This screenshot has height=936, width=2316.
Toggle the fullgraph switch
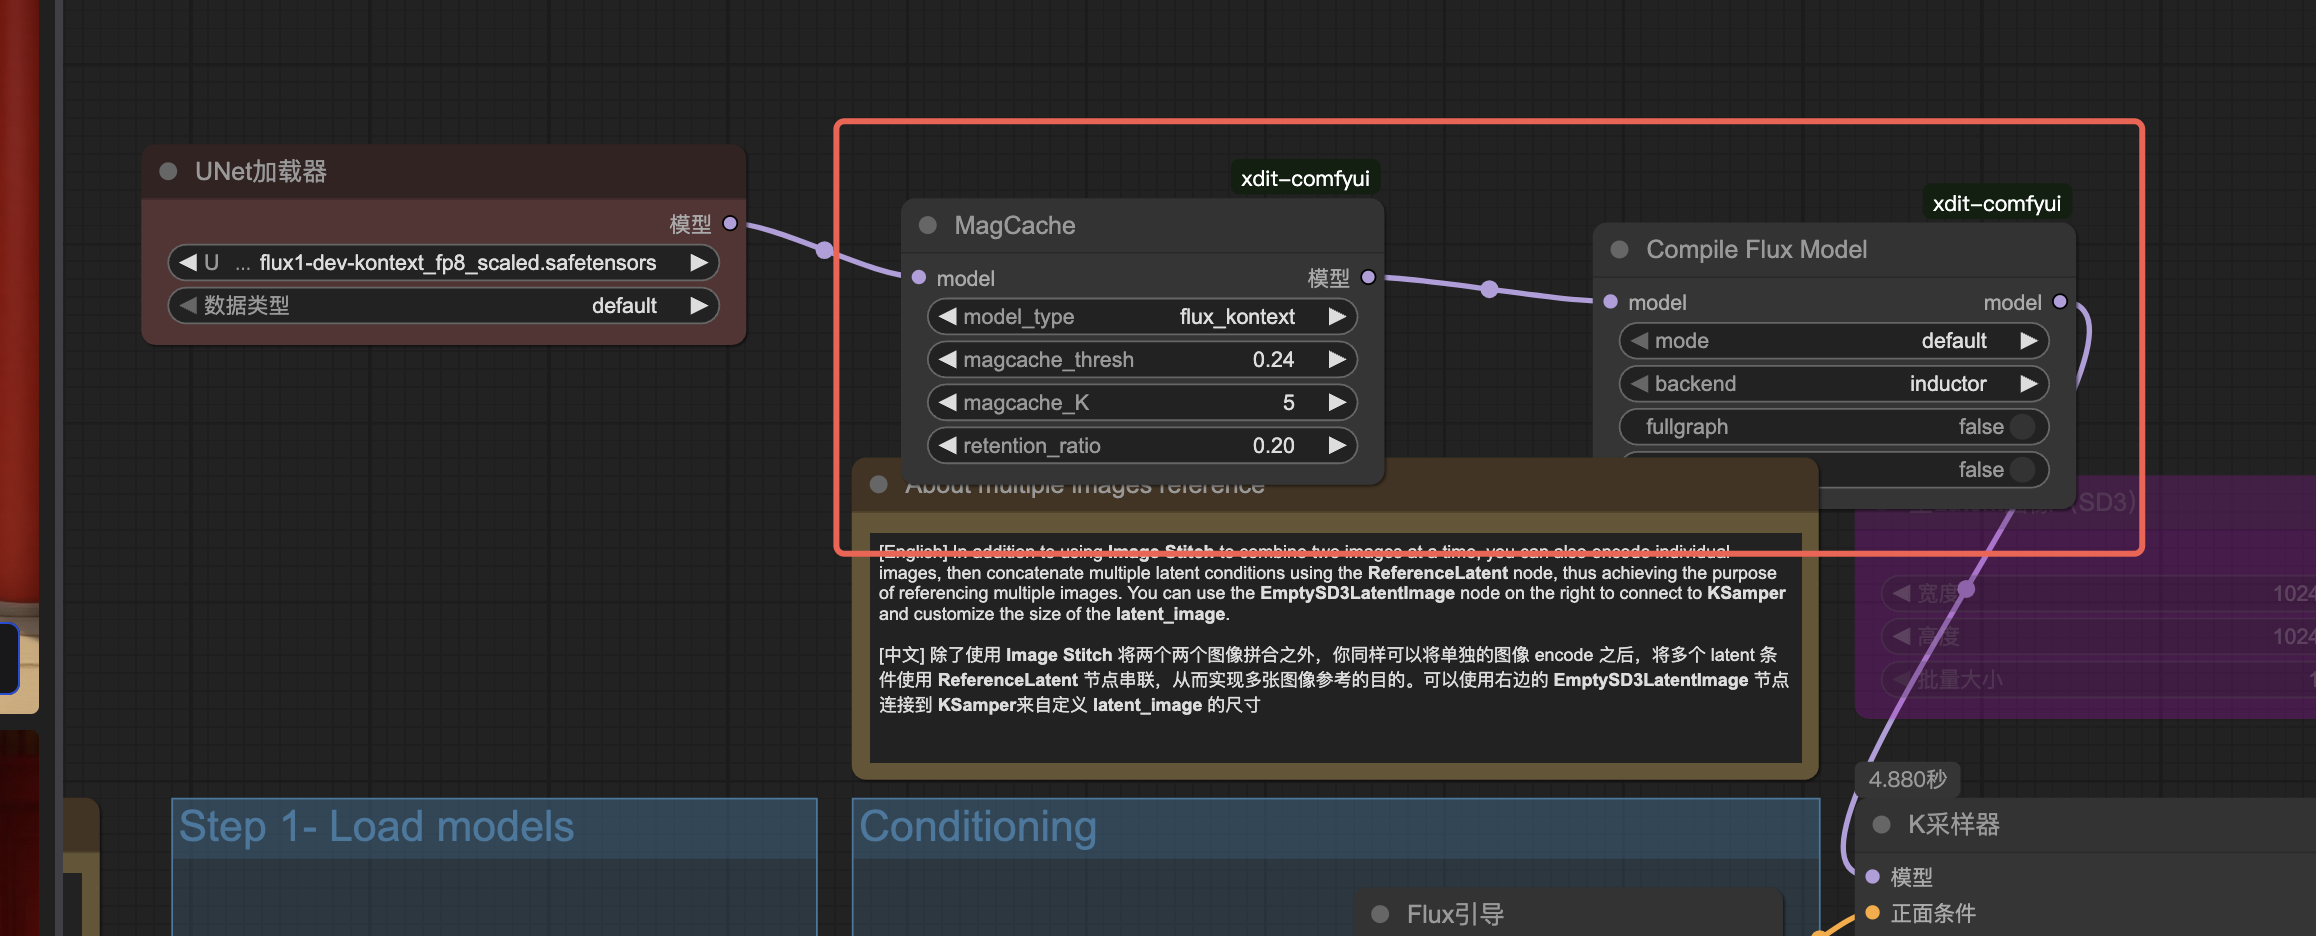point(2021,427)
